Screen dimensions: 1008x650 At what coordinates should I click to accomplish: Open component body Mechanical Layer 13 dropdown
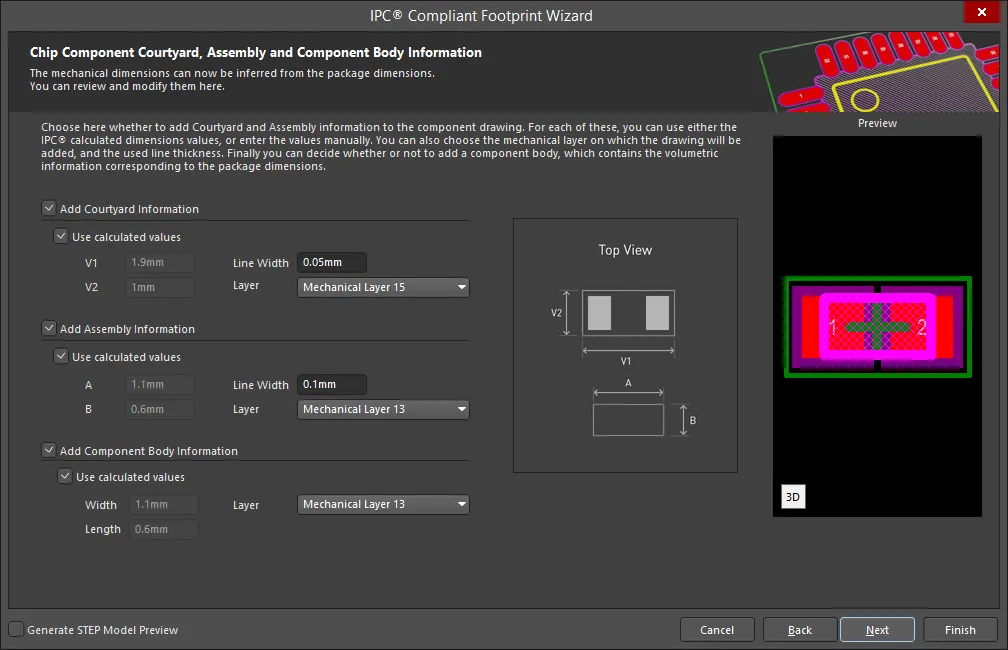point(383,505)
